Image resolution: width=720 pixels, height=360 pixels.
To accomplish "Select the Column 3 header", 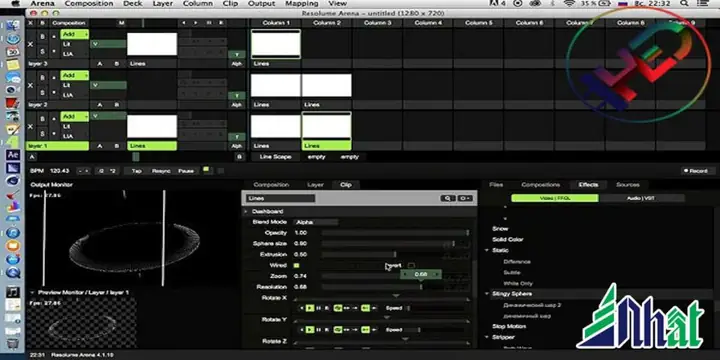I will point(377,23).
